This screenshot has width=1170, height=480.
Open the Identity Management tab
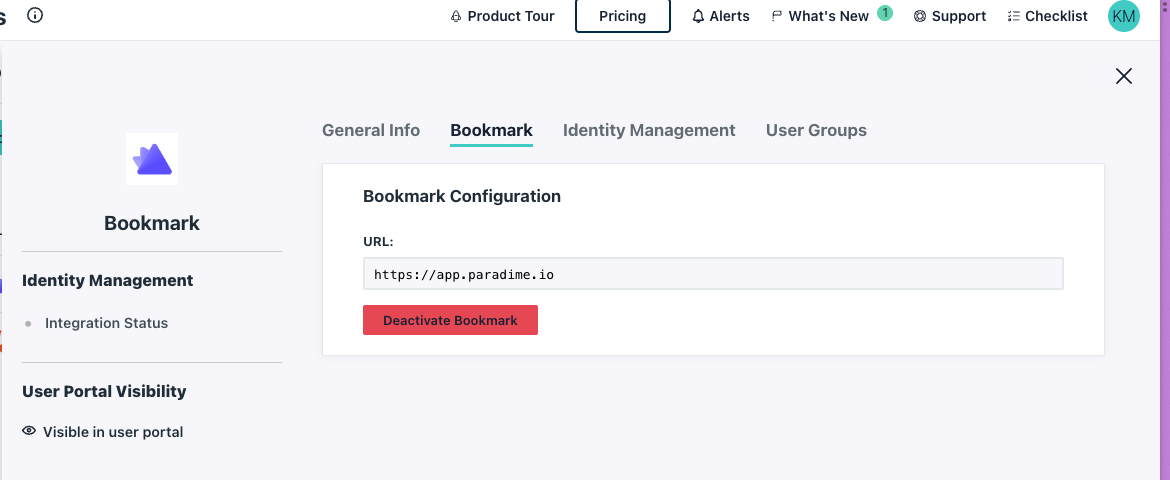click(x=649, y=130)
